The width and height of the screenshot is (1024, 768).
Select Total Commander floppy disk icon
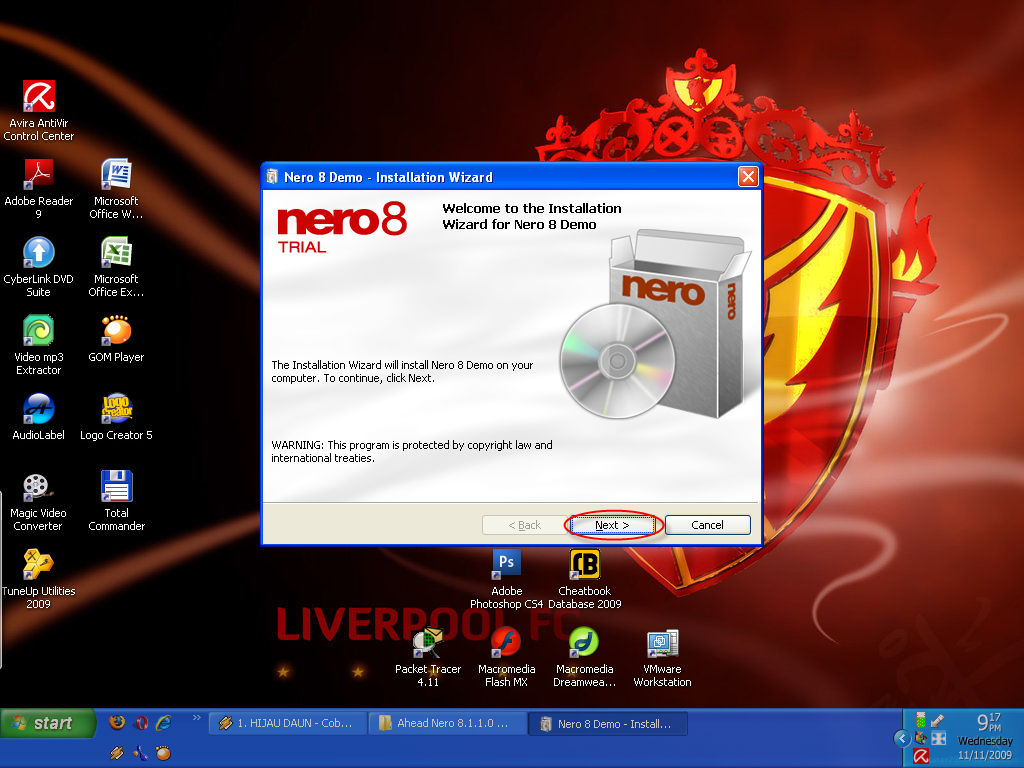click(x=116, y=487)
